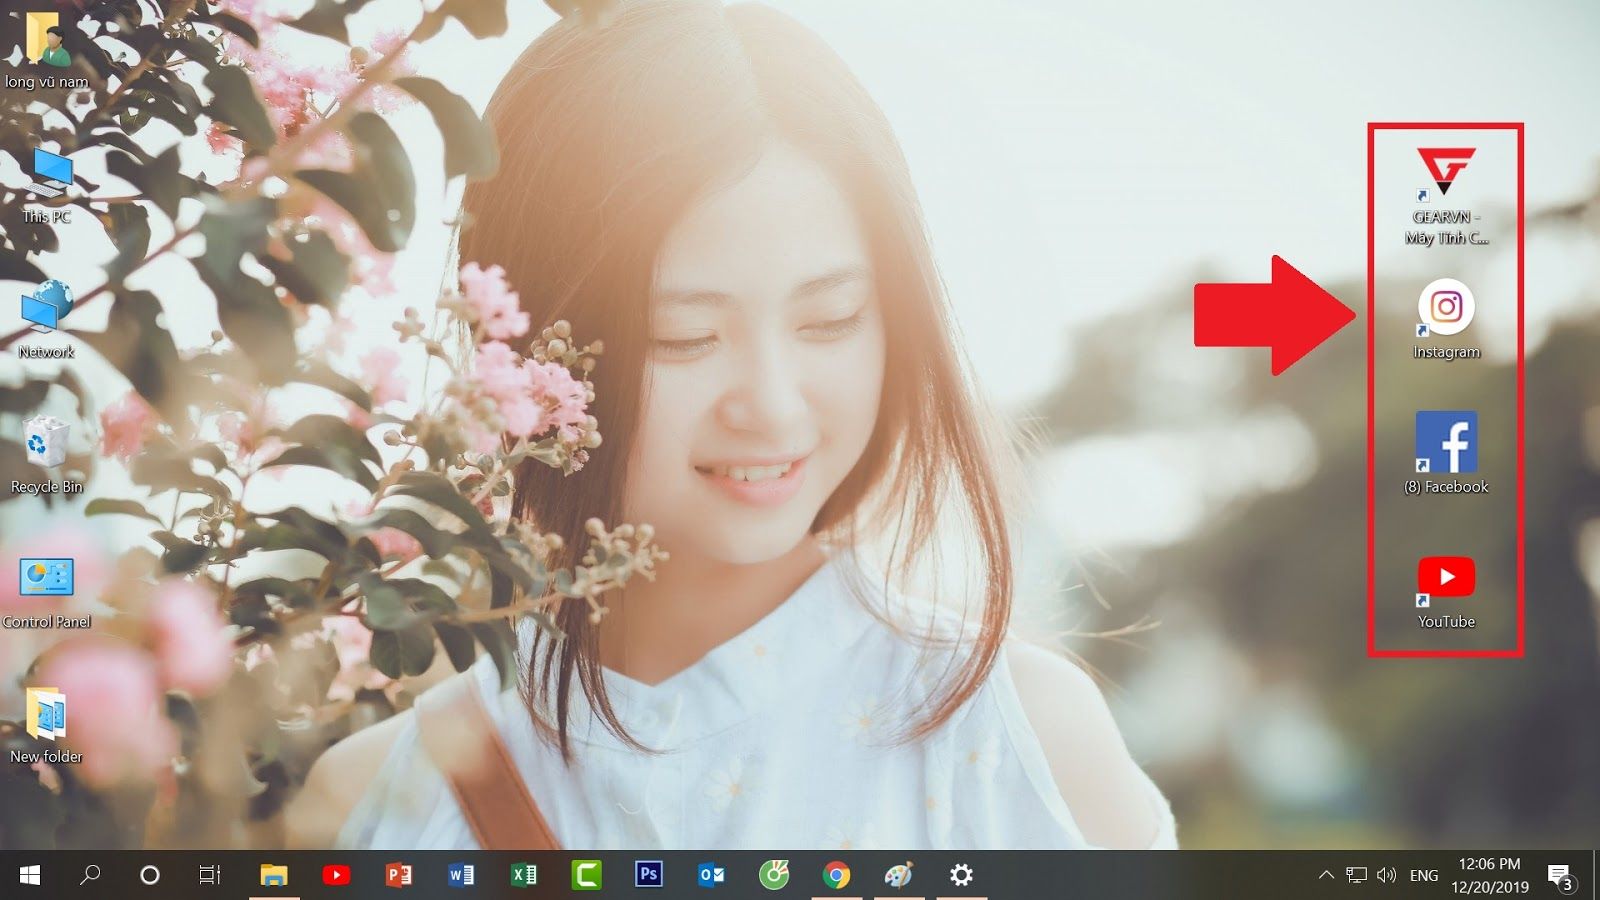The height and width of the screenshot is (900, 1600).
Task: Open the volume control slider
Action: tap(1388, 874)
